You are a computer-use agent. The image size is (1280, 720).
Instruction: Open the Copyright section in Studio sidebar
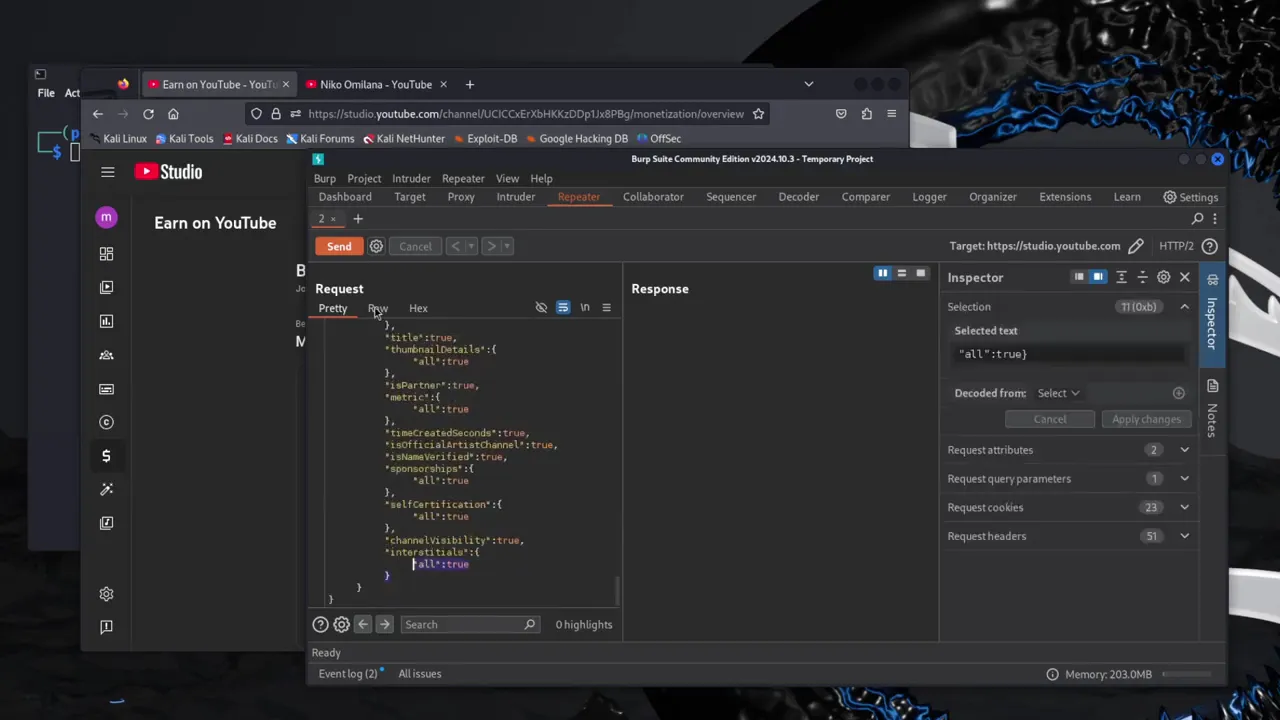point(106,422)
